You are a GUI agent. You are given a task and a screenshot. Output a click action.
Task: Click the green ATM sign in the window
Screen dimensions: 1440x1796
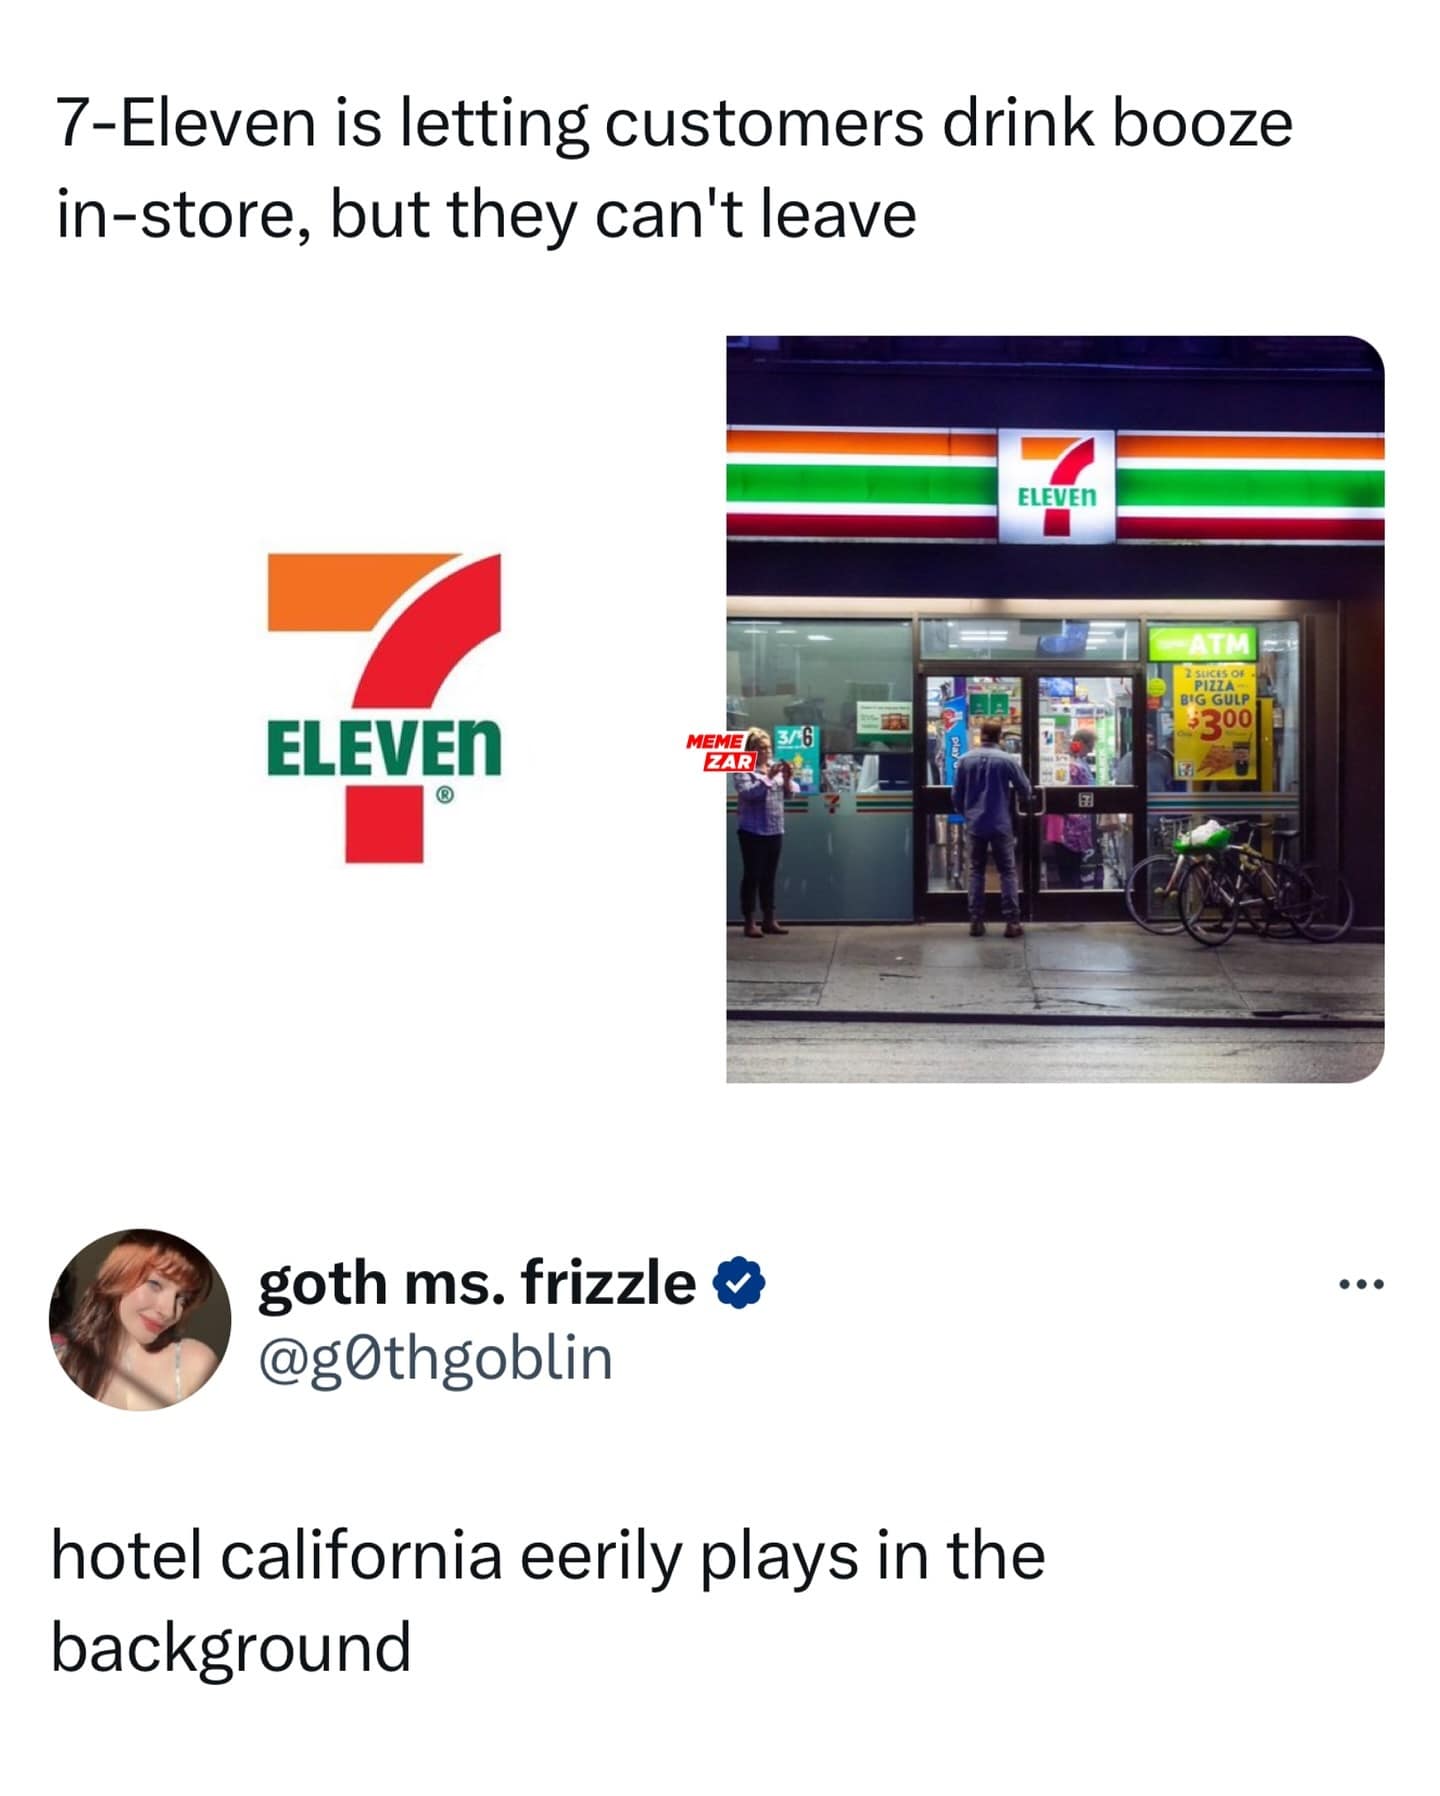click(1201, 642)
